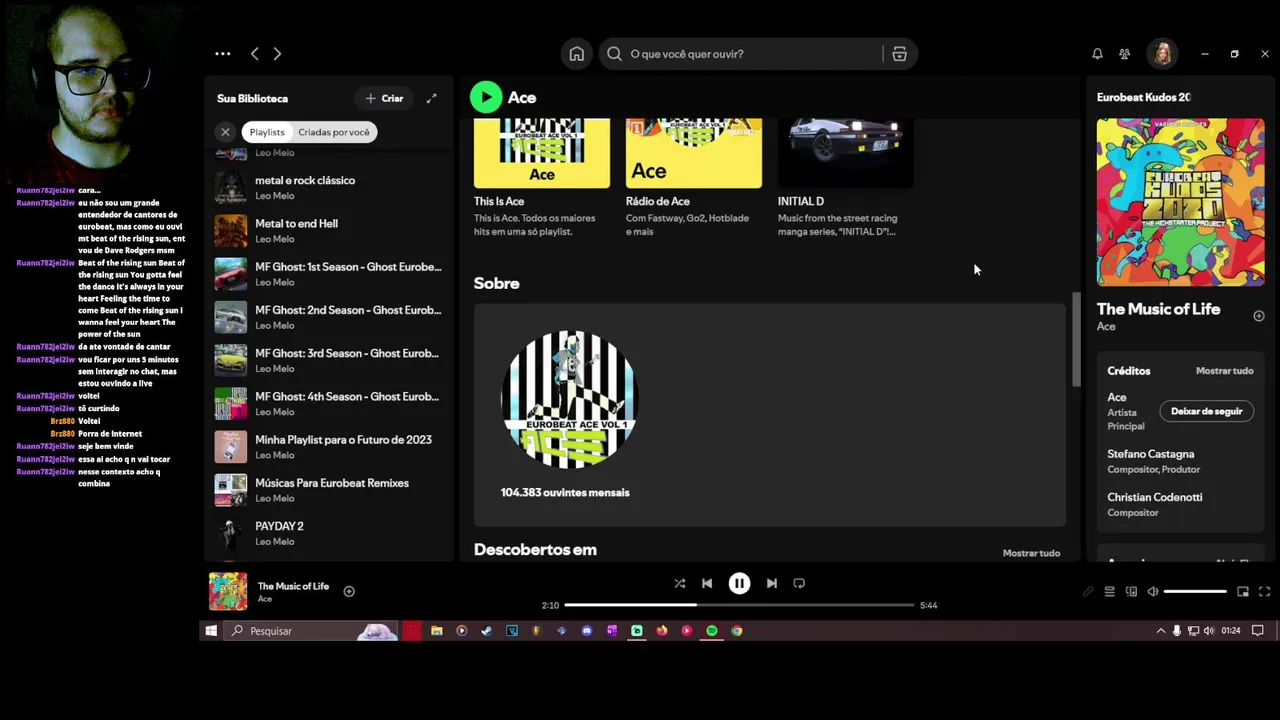Go back with the left arrow
This screenshot has width=1280, height=720.
(255, 54)
